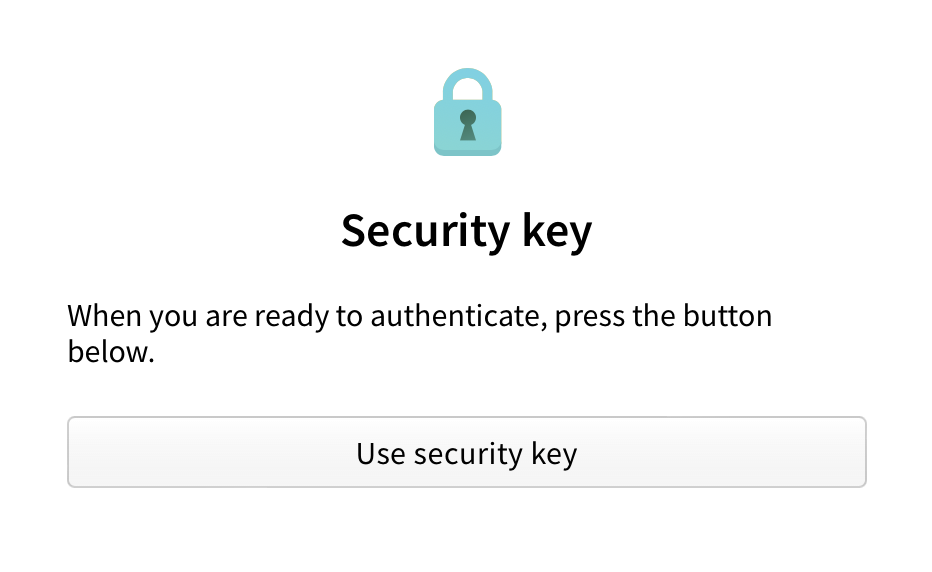The width and height of the screenshot is (932, 572).
Task: Click the word "When" in the instructions
Action: 105,318
